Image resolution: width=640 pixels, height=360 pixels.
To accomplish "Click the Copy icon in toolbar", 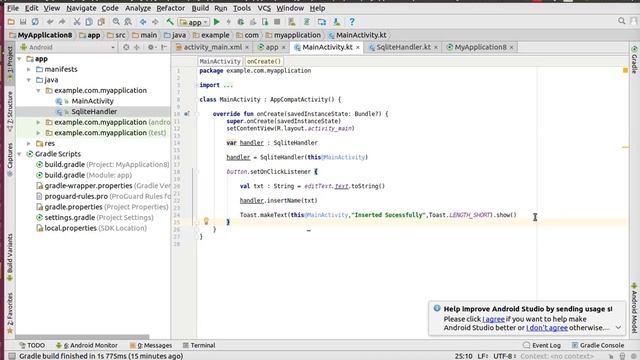I will (x=89, y=22).
